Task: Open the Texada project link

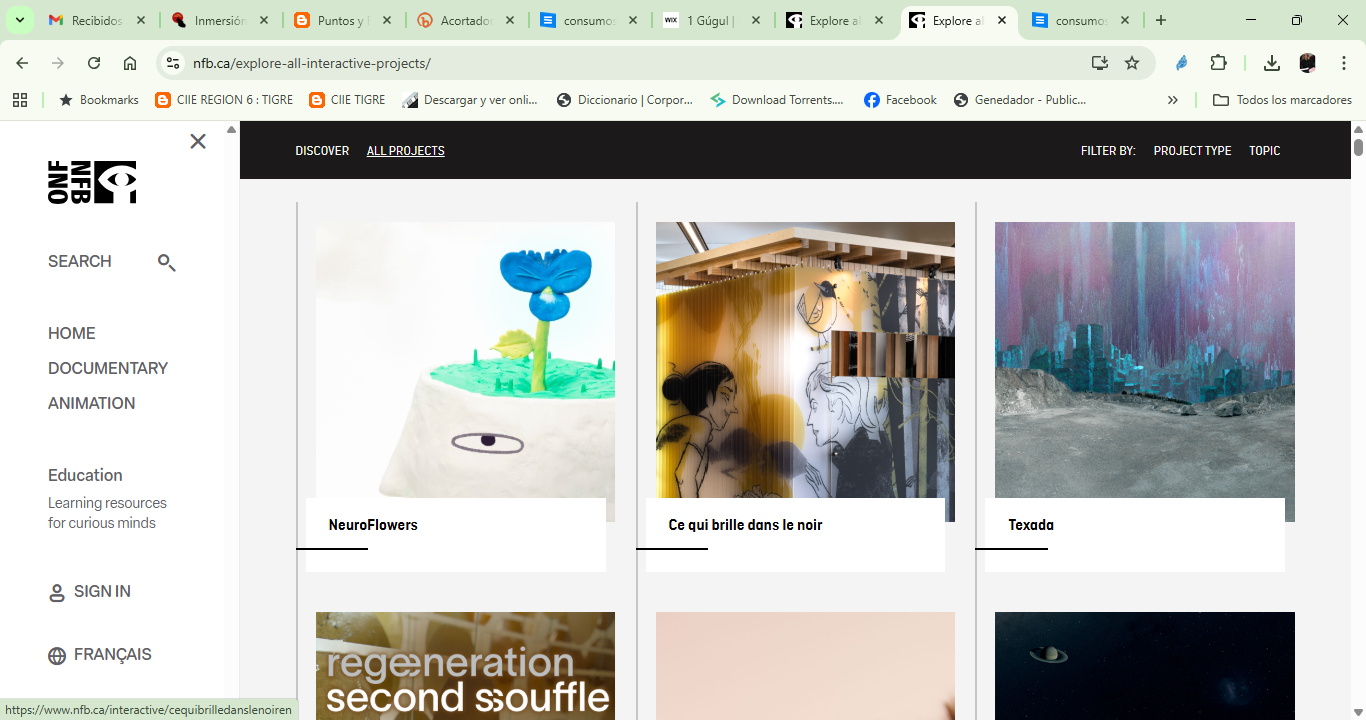Action: click(x=1029, y=524)
